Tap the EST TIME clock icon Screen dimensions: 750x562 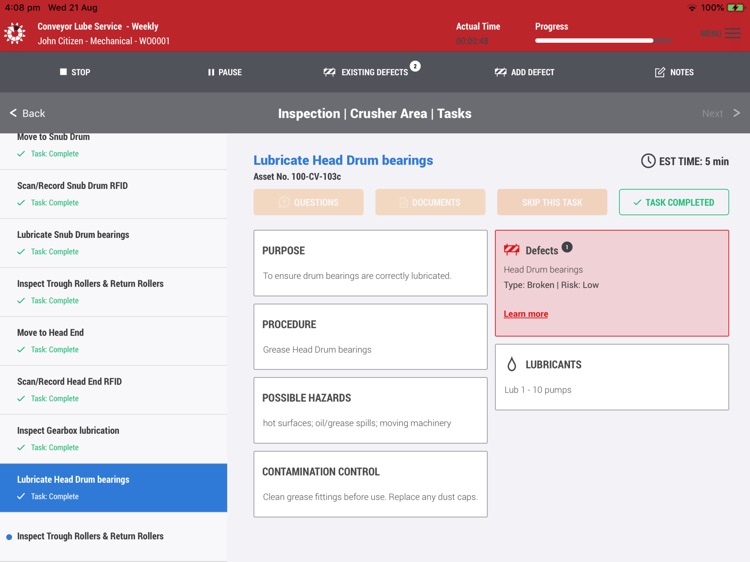coord(648,161)
